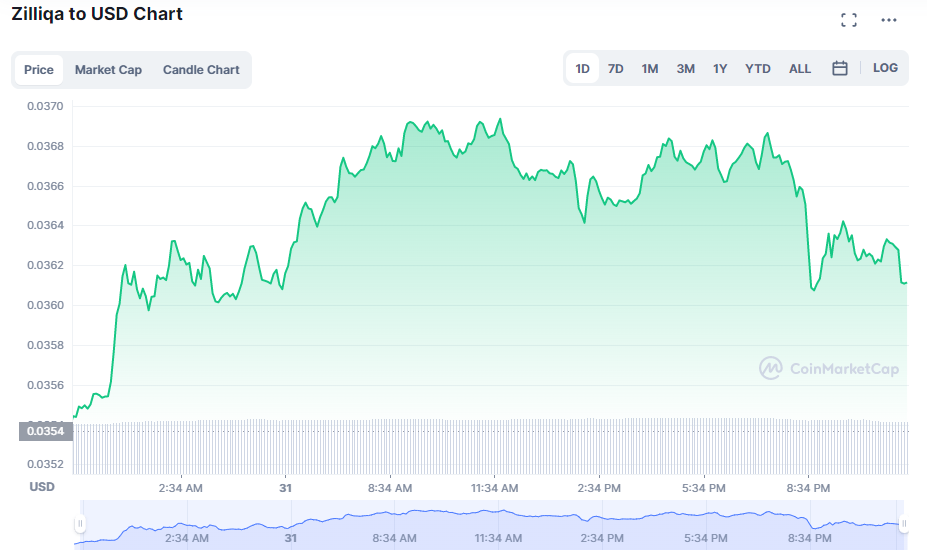
Task: Click the 2:34 AM label on main axis
Action: (x=180, y=489)
